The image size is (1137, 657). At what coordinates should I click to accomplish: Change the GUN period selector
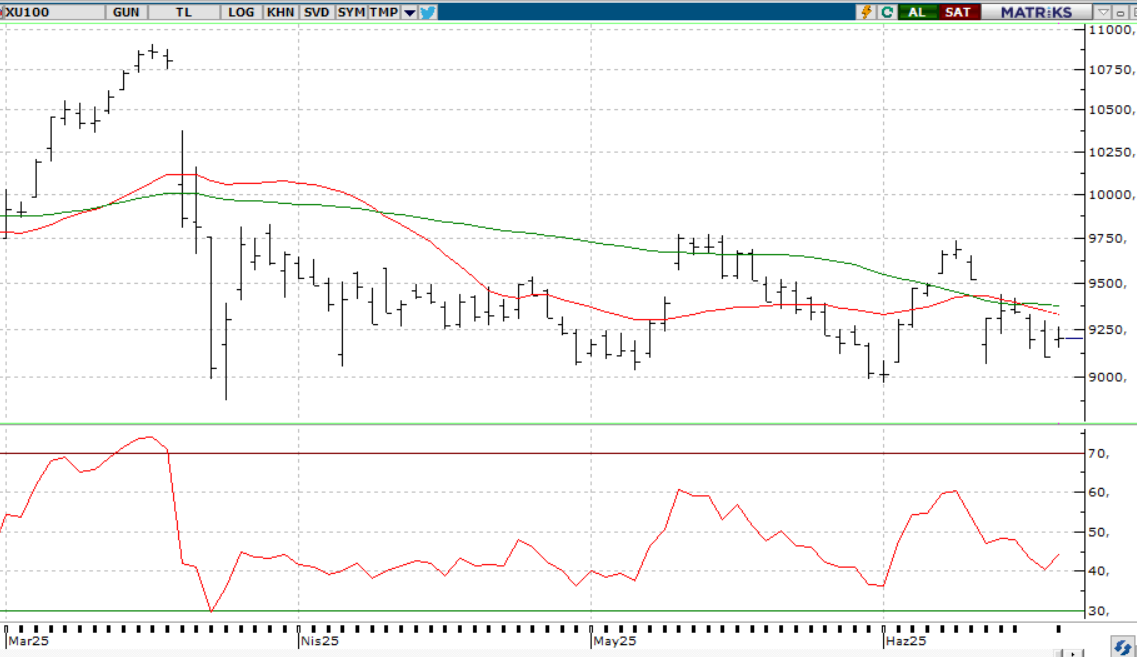pyautogui.click(x=126, y=12)
